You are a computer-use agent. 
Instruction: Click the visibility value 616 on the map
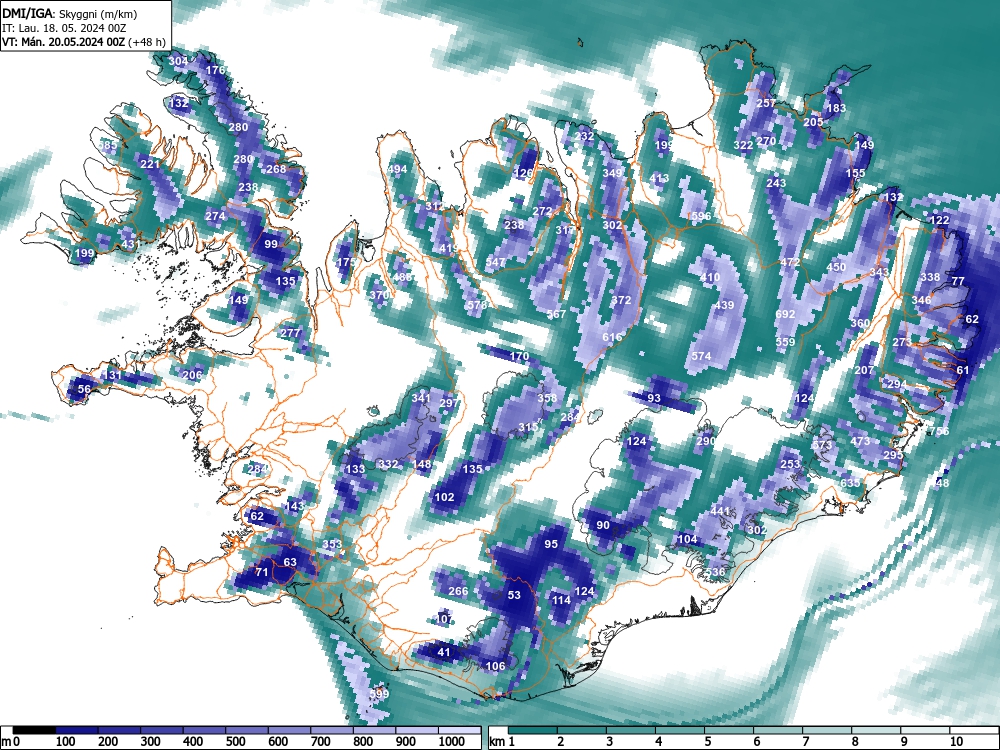coord(612,337)
